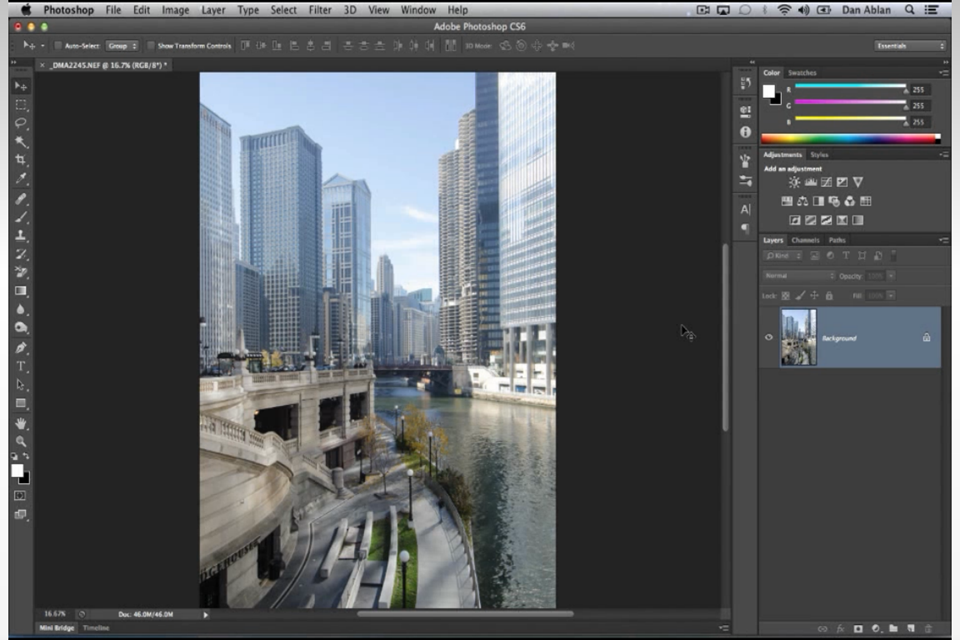Image resolution: width=960 pixels, height=640 pixels.
Task: Open the Normal blend mode dropdown
Action: point(798,275)
